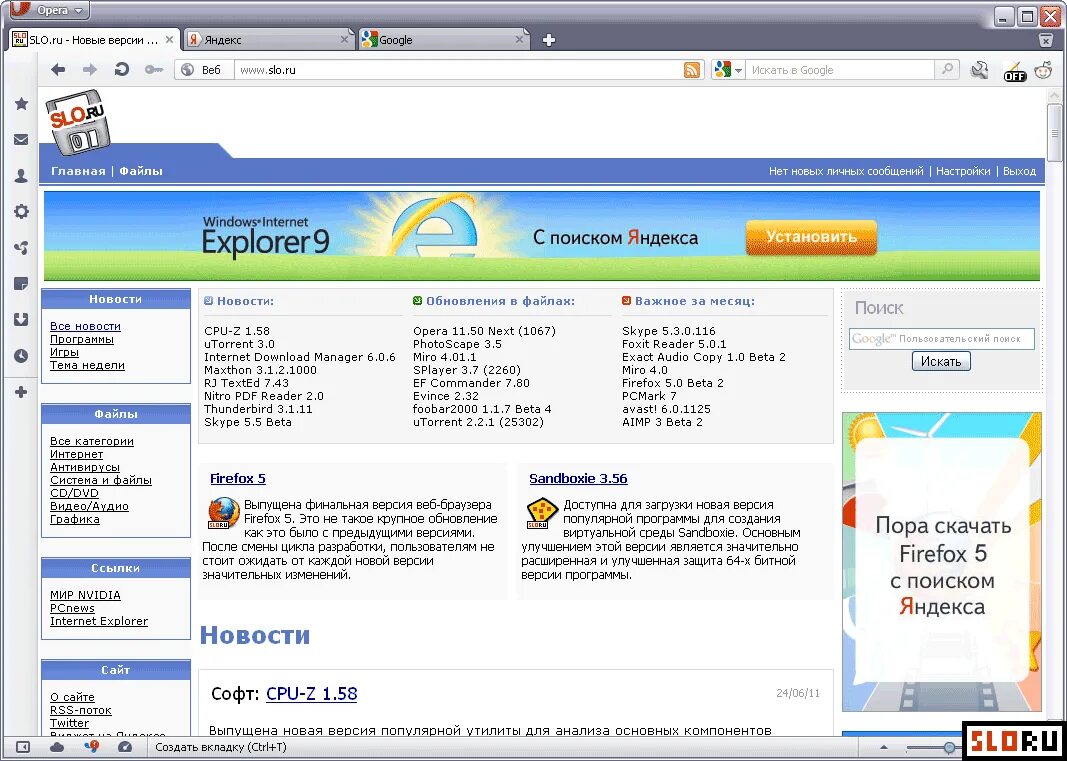Screen dimensions: 1067x761
Task: Click the Искать в Google search field
Action: tap(840, 69)
